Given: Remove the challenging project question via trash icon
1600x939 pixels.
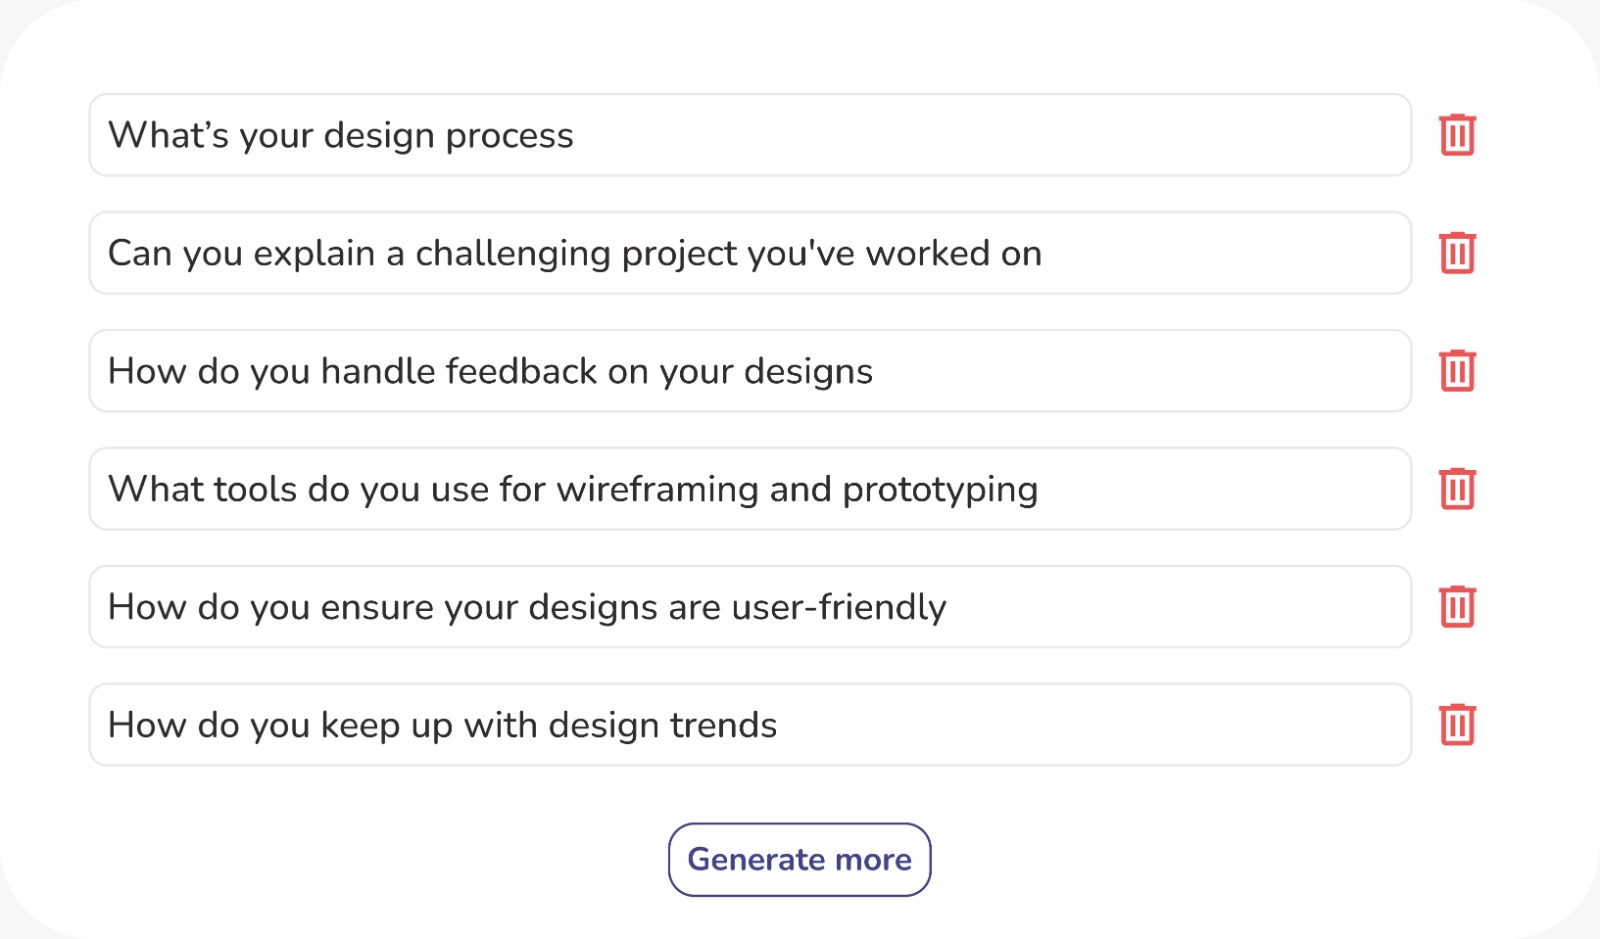Looking at the screenshot, I should [x=1457, y=253].
